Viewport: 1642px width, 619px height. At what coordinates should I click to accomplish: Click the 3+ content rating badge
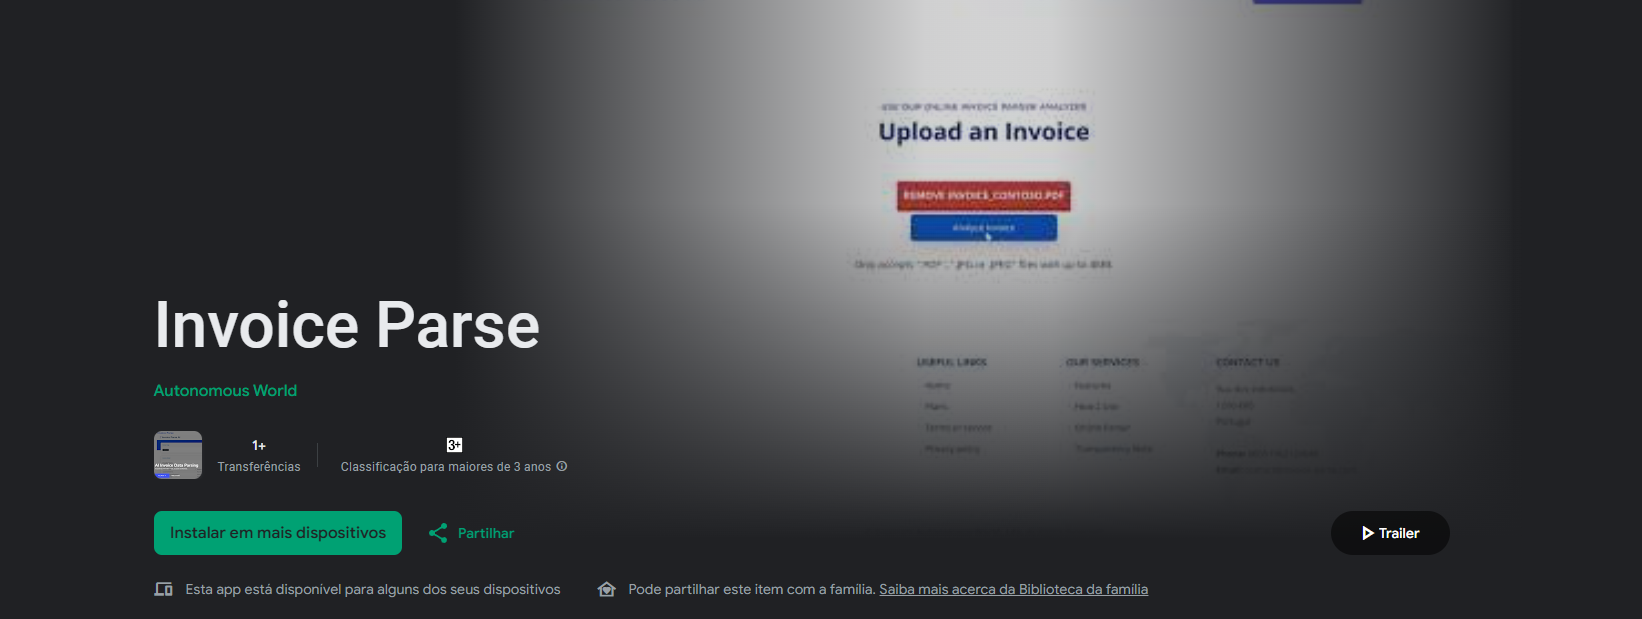[454, 445]
